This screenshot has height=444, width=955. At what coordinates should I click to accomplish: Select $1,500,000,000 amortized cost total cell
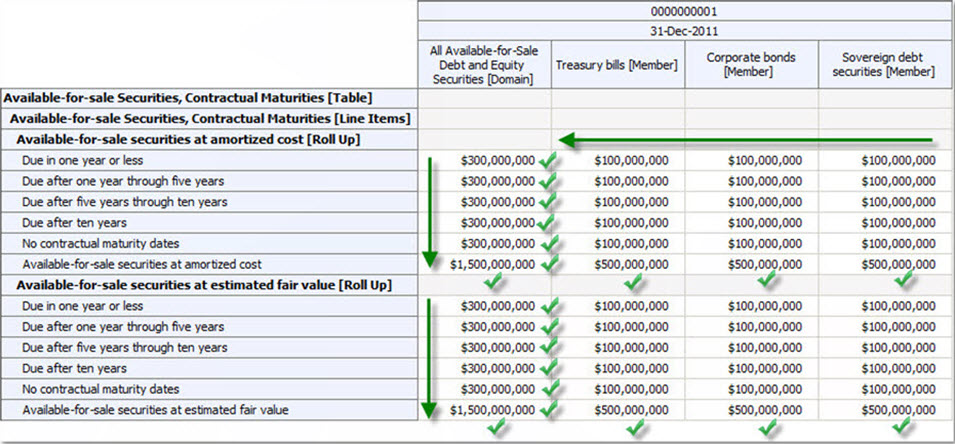[485, 264]
